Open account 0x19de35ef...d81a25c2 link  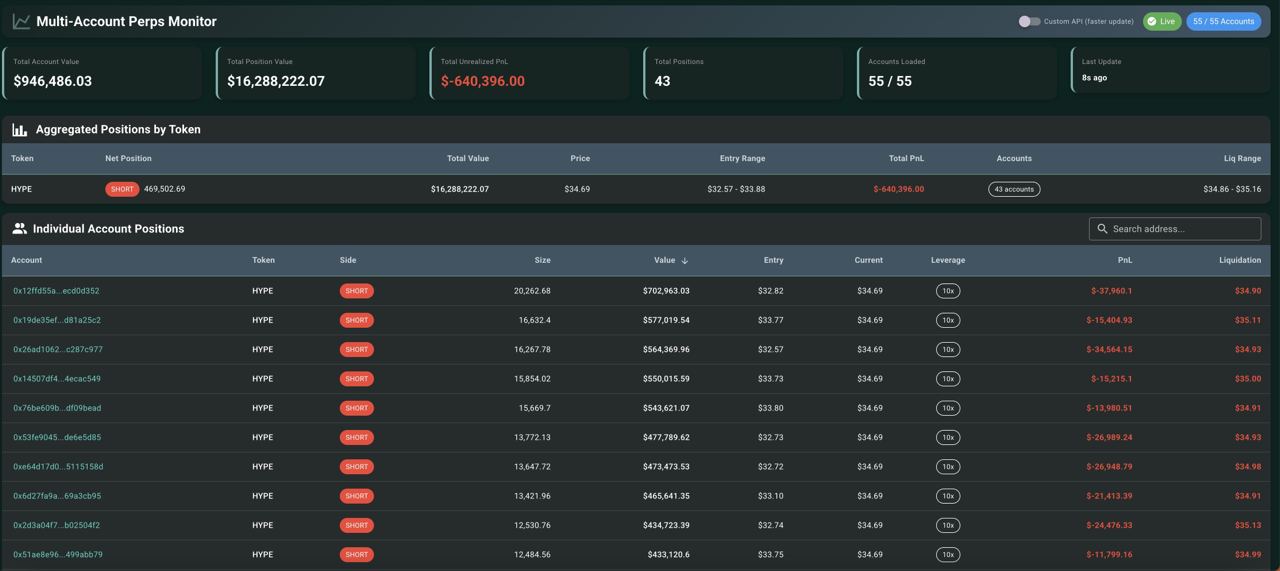(57, 320)
